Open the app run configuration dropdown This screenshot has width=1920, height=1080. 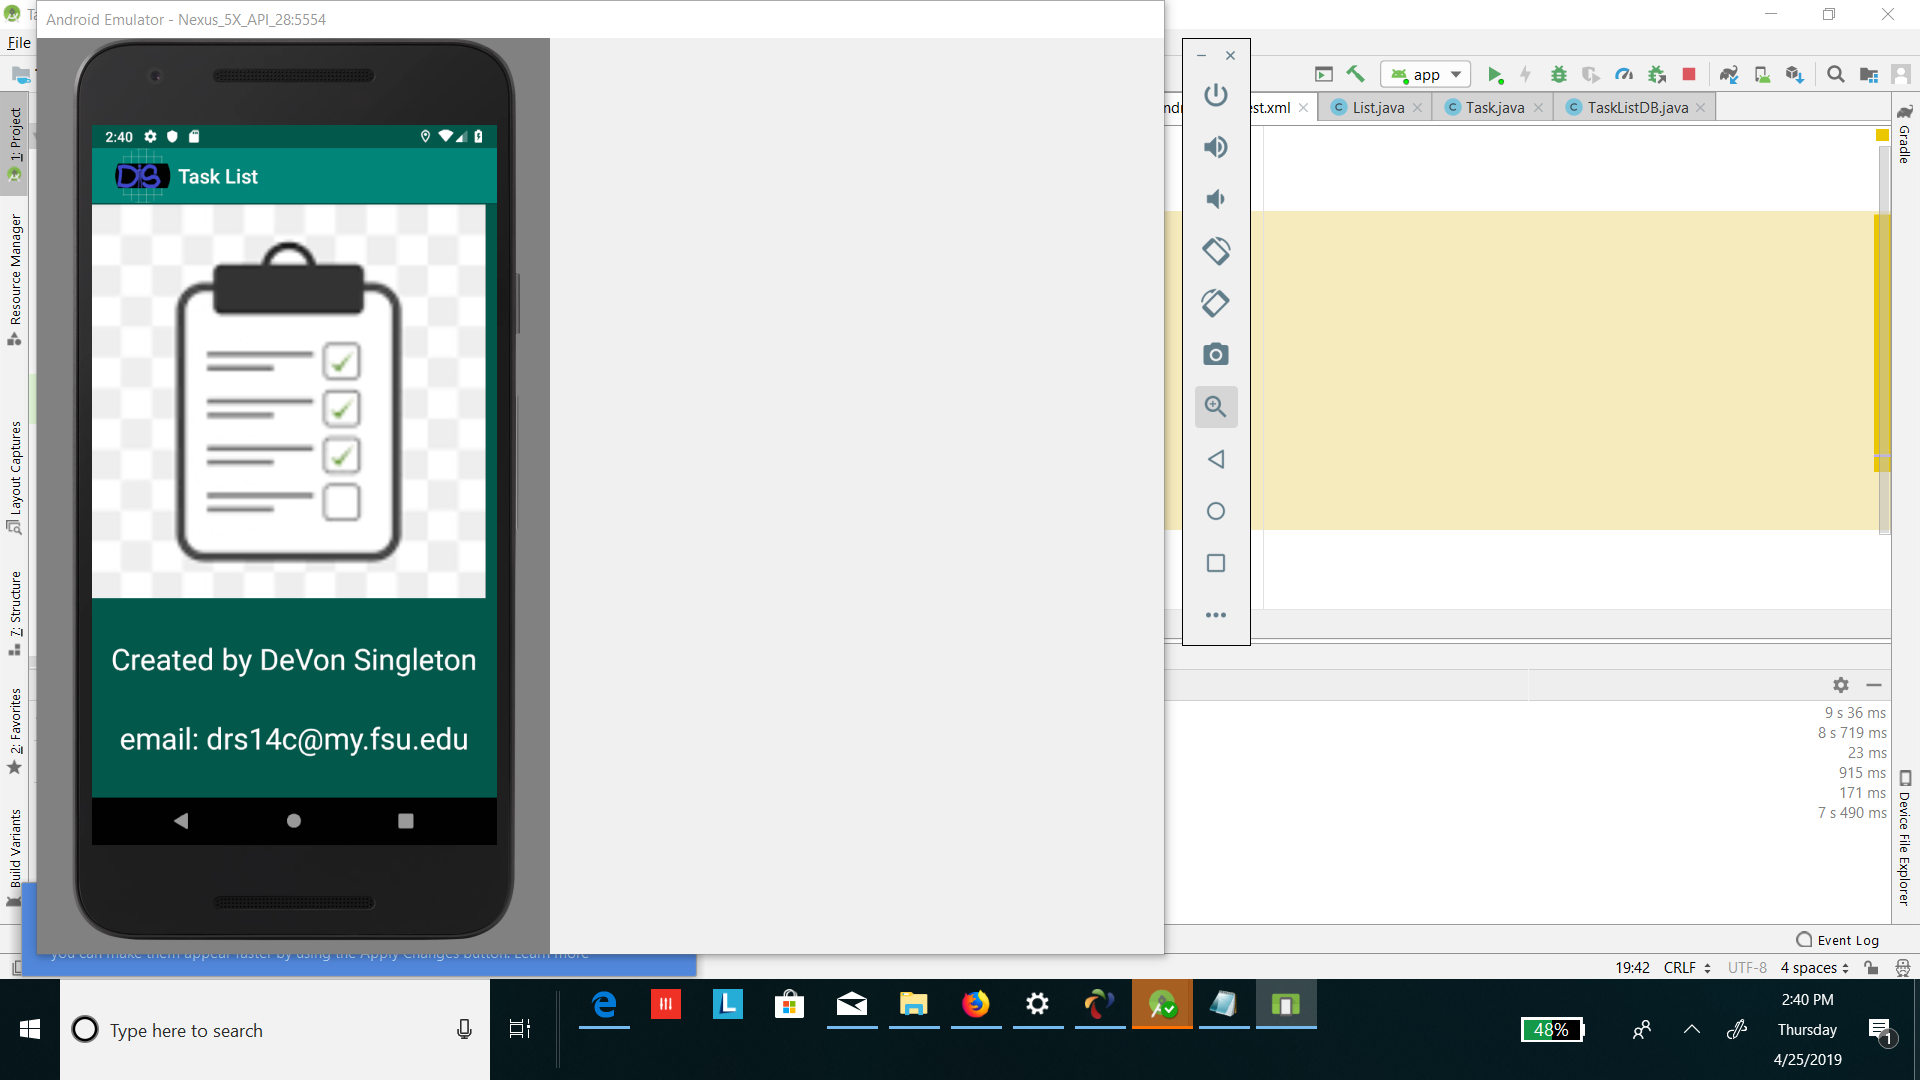click(x=1426, y=75)
